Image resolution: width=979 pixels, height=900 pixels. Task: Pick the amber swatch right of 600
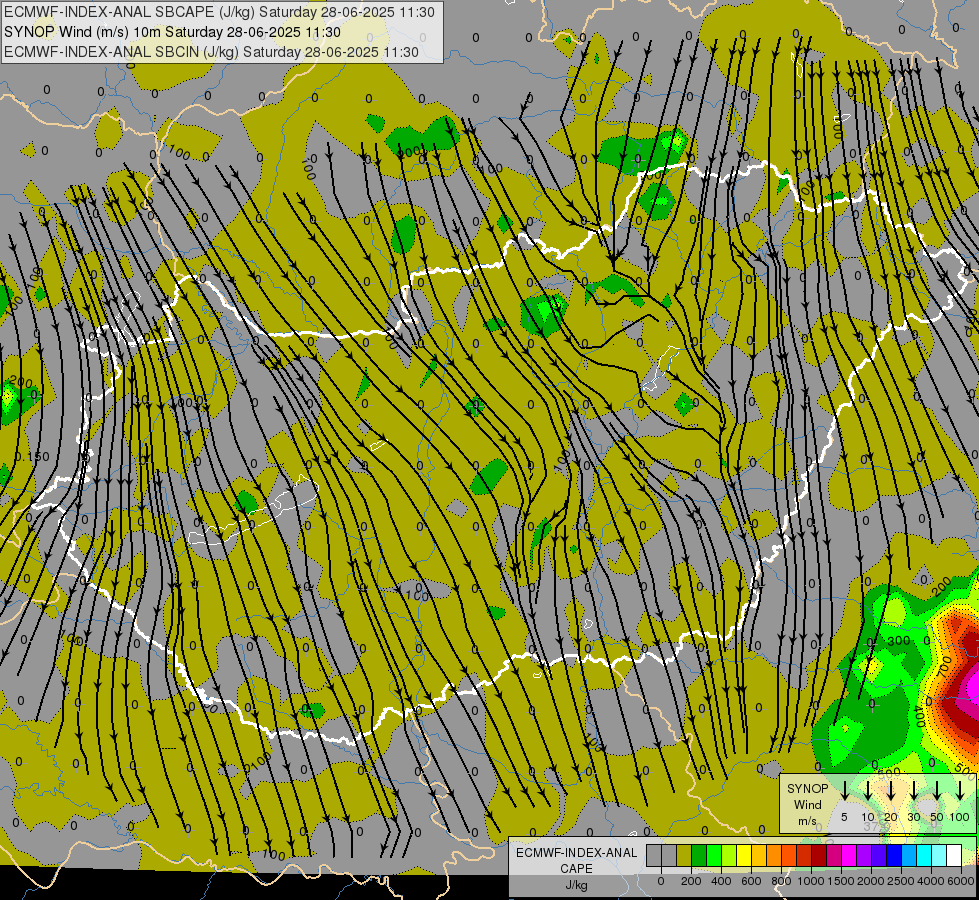[x=759, y=855]
